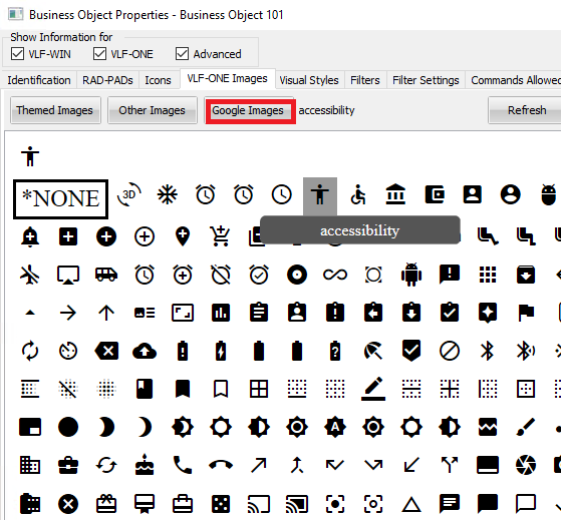Pick the Android robot icon
This screenshot has width=562, height=521.
tap(411, 275)
